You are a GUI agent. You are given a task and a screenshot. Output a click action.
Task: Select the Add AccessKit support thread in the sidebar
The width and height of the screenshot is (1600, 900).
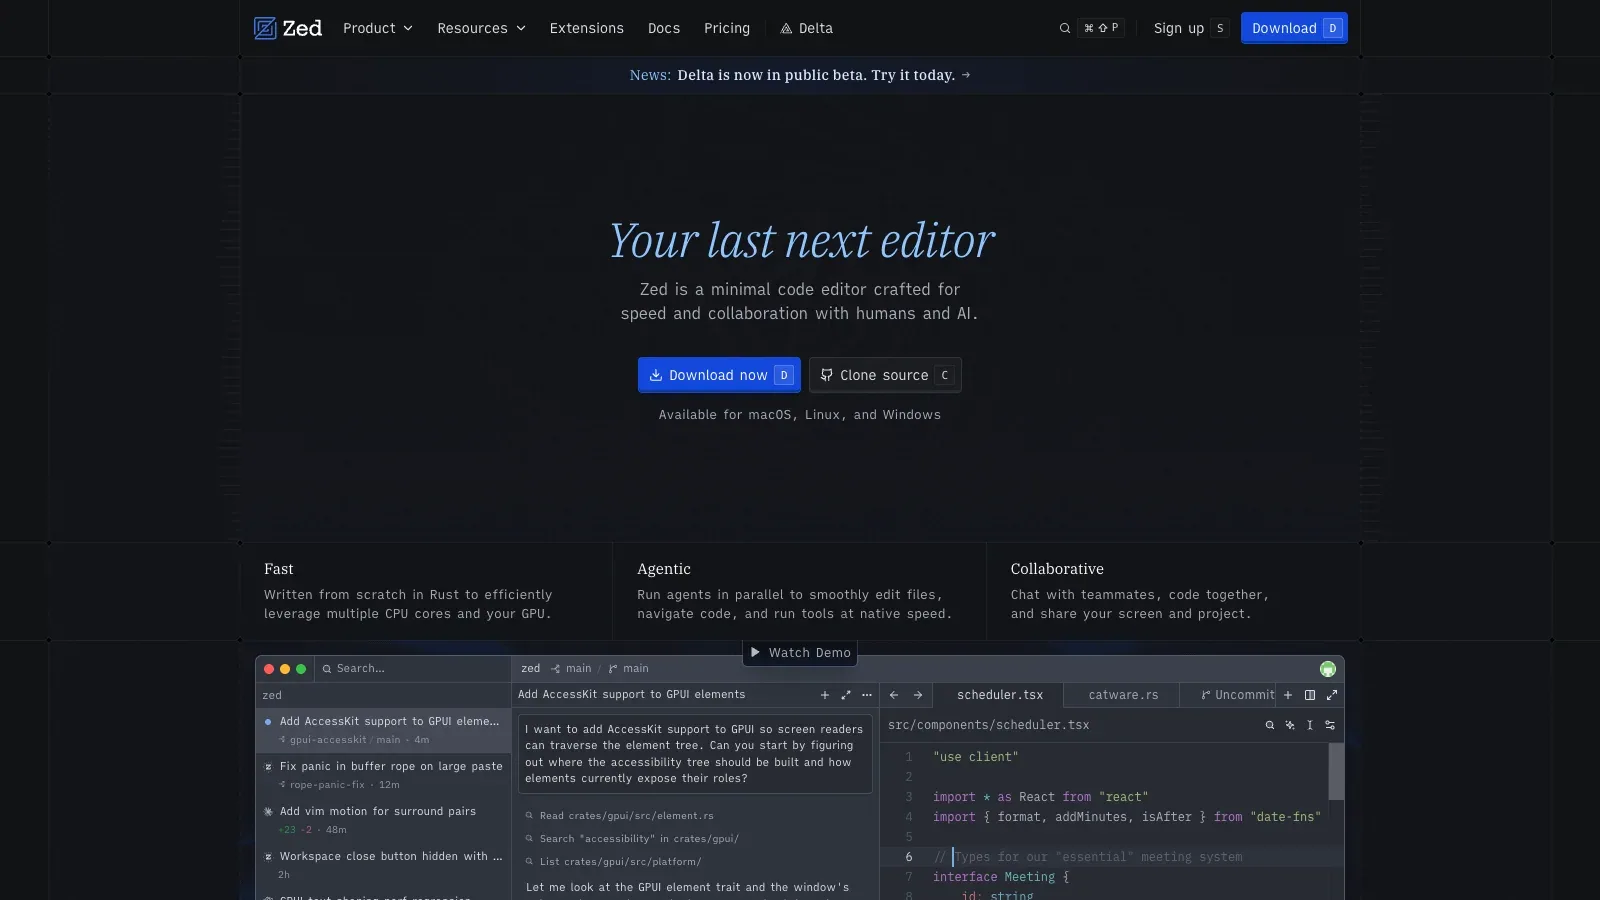click(x=383, y=730)
